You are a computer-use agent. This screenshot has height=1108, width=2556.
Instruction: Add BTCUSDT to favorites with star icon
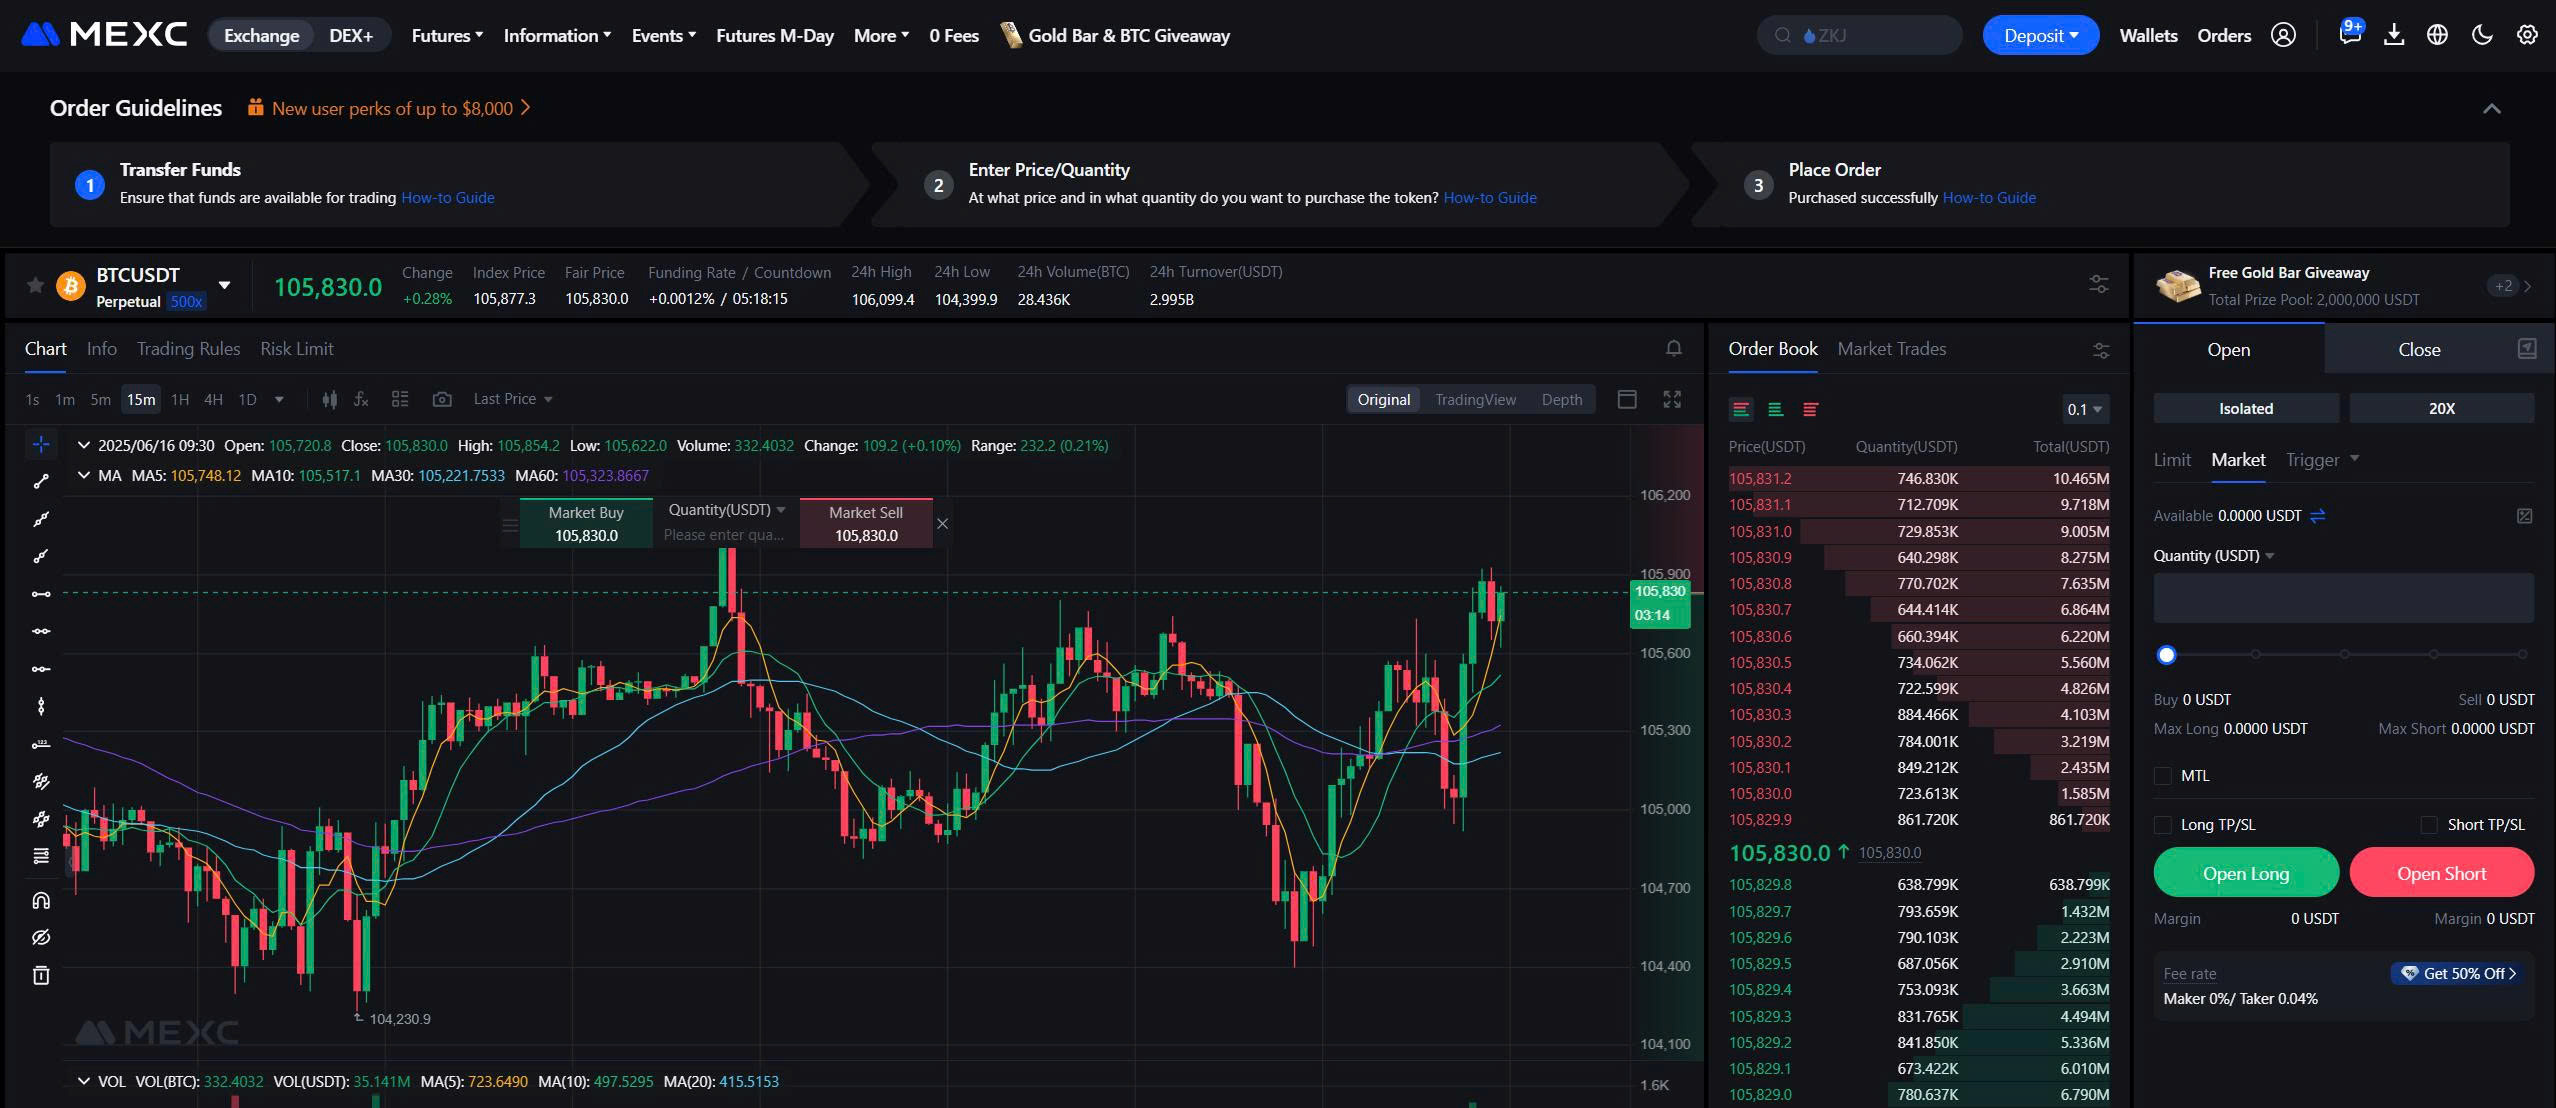[35, 286]
